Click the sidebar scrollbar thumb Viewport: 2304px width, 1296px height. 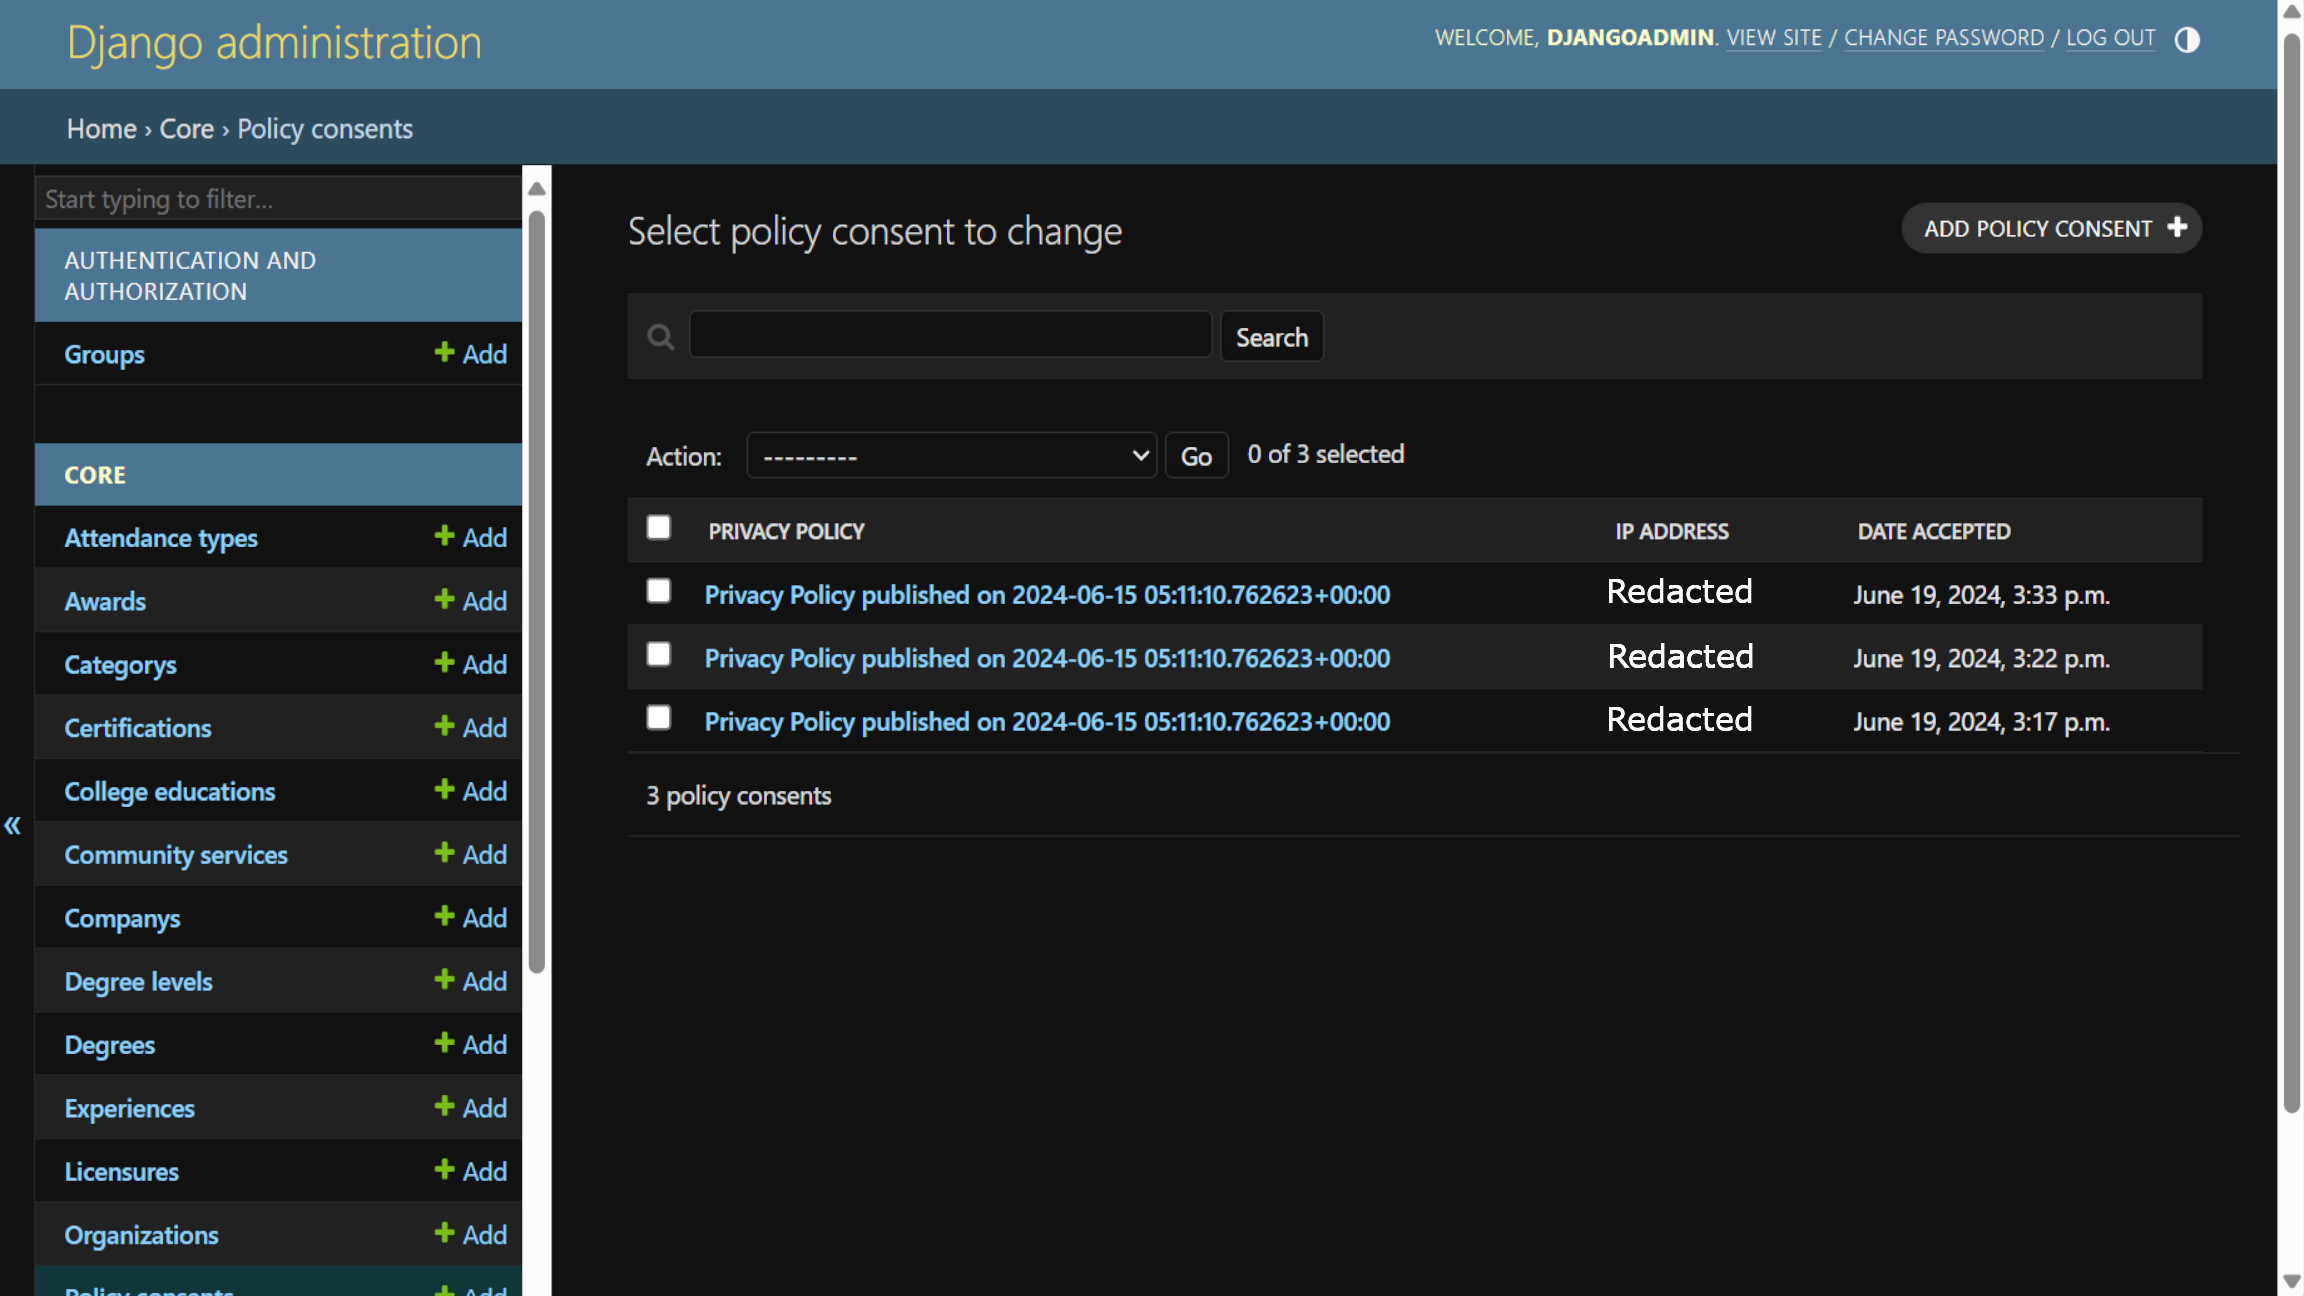coord(537,590)
